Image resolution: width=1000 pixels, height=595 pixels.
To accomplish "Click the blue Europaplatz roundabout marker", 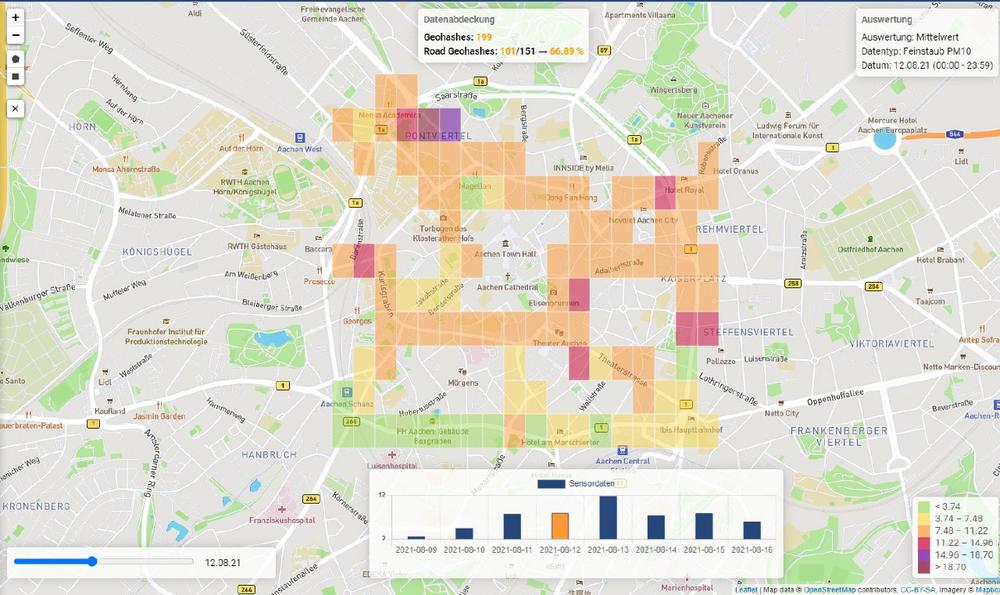I will (884, 138).
